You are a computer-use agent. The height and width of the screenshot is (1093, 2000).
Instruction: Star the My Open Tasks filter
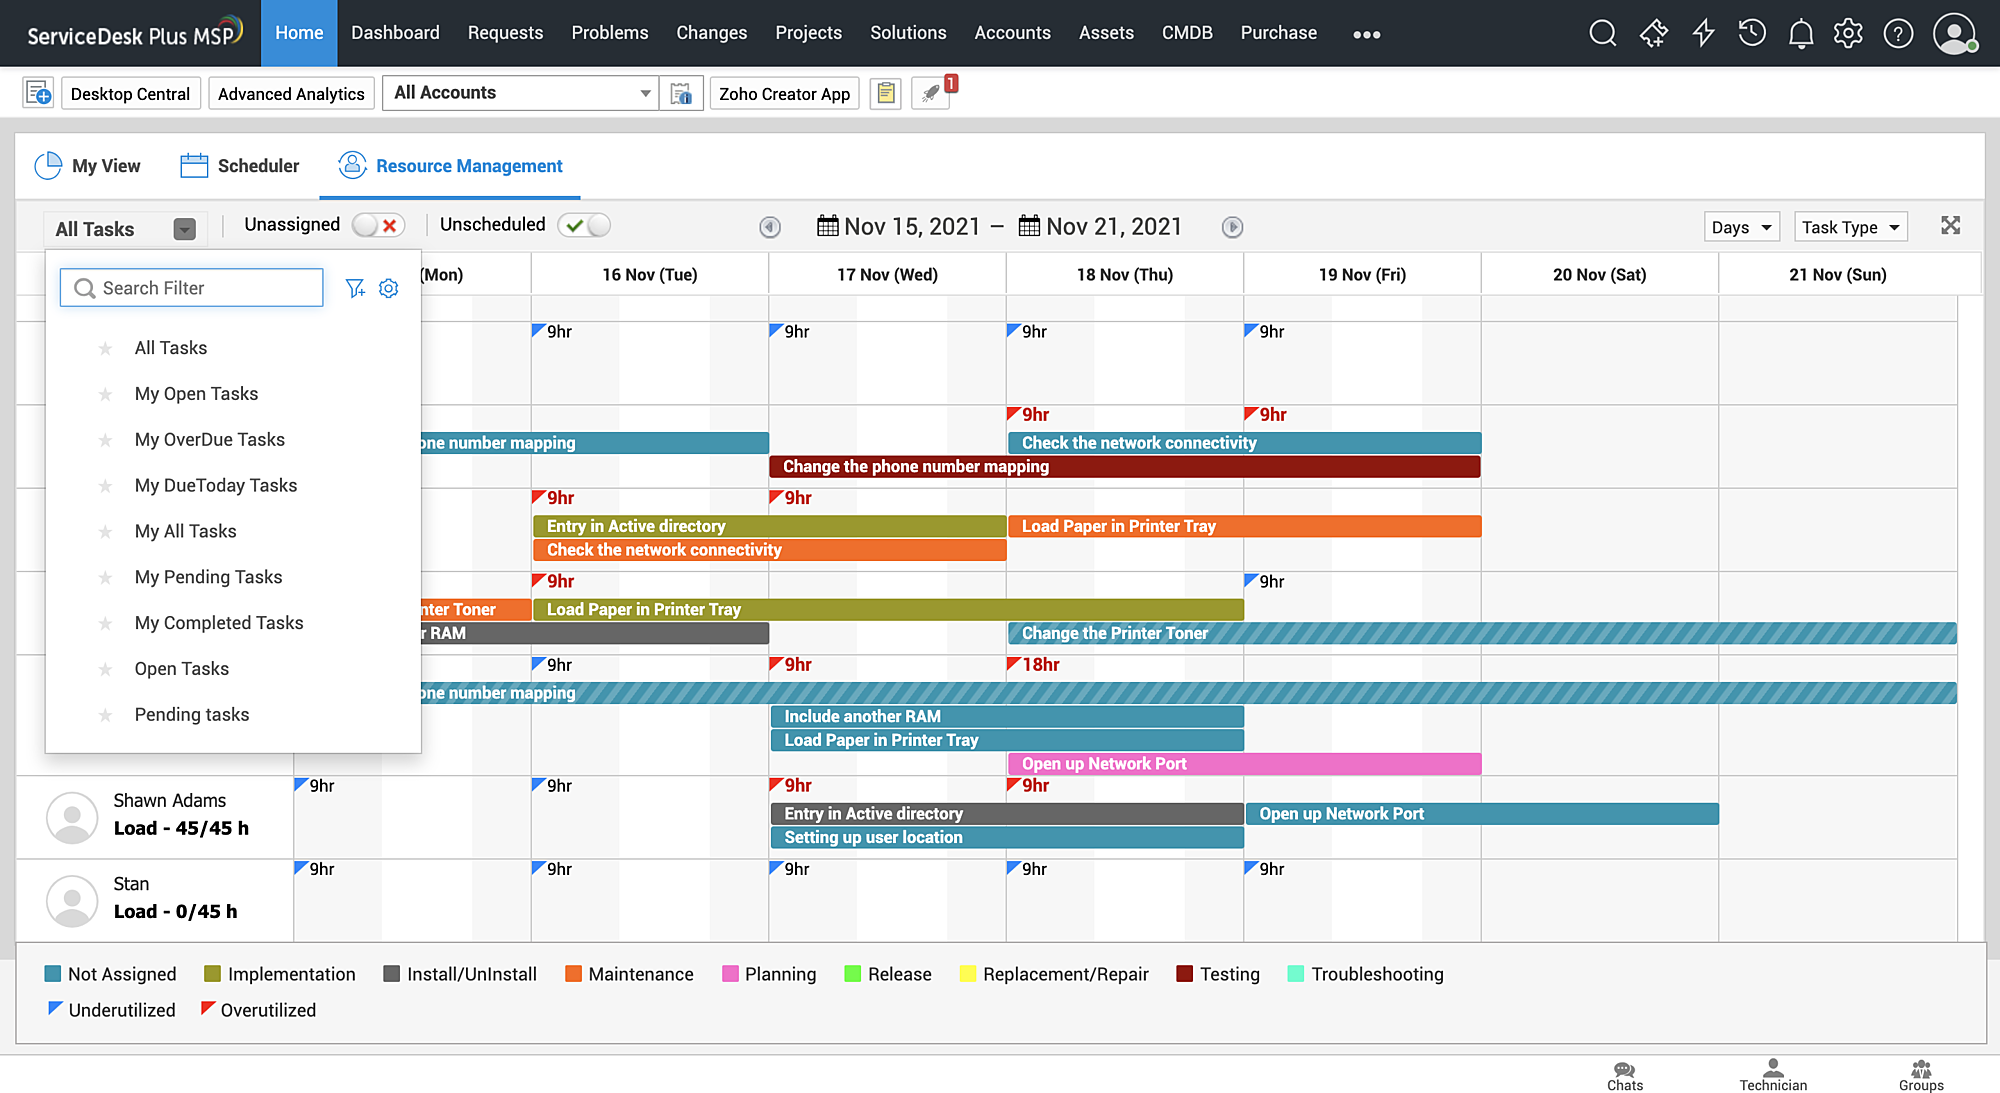pyautogui.click(x=105, y=394)
